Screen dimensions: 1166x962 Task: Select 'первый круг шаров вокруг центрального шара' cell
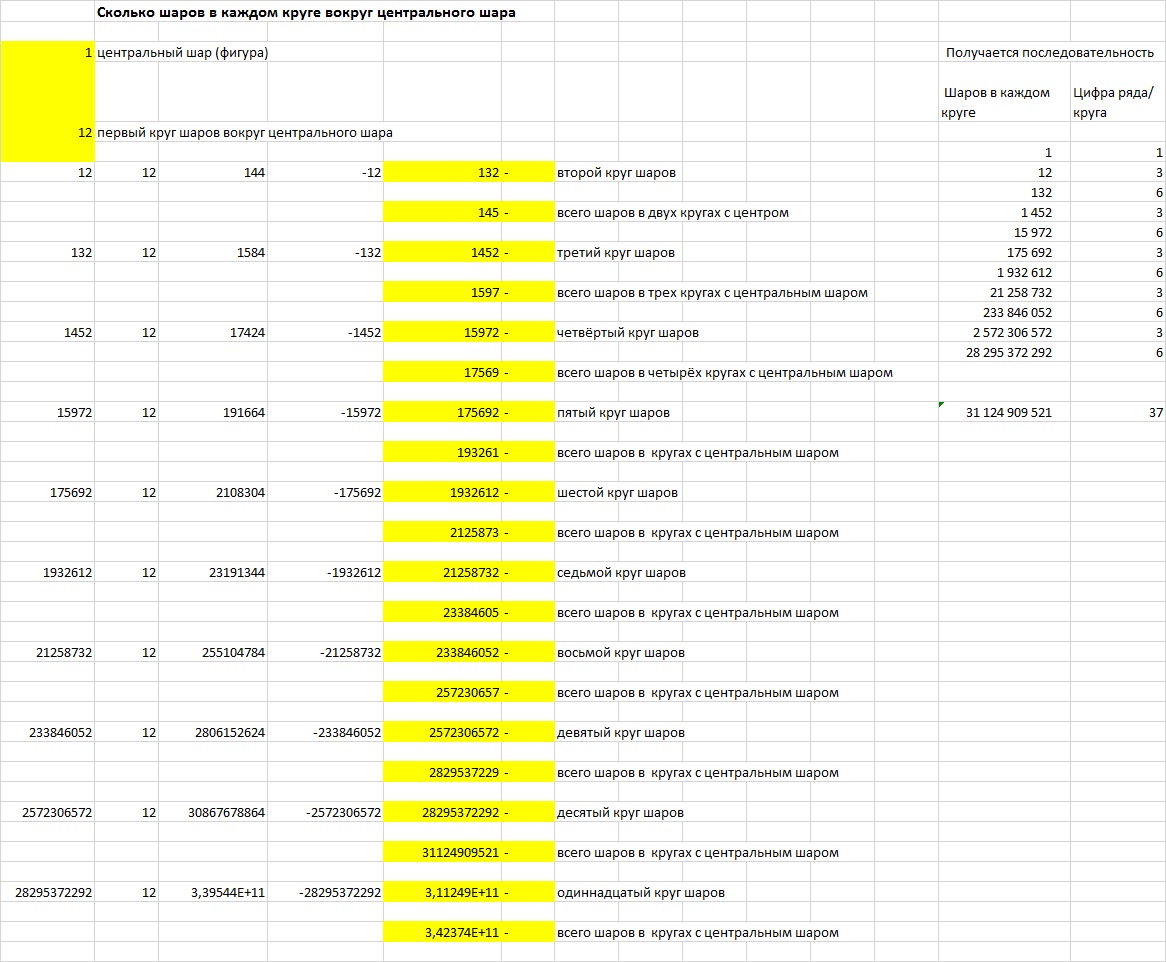(x=244, y=133)
